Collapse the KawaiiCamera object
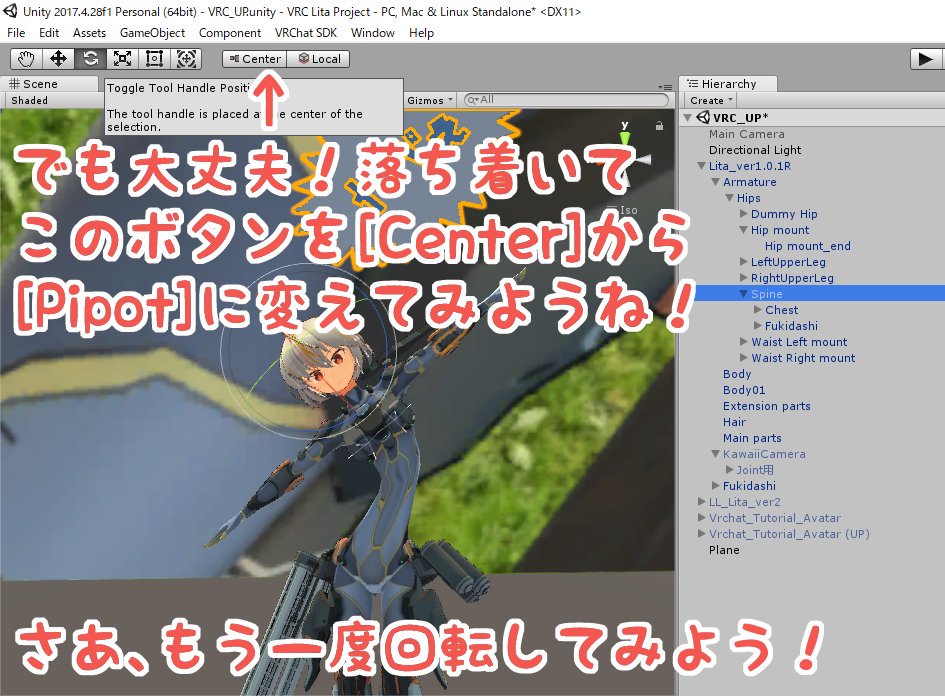This screenshot has width=945, height=696. tap(715, 454)
